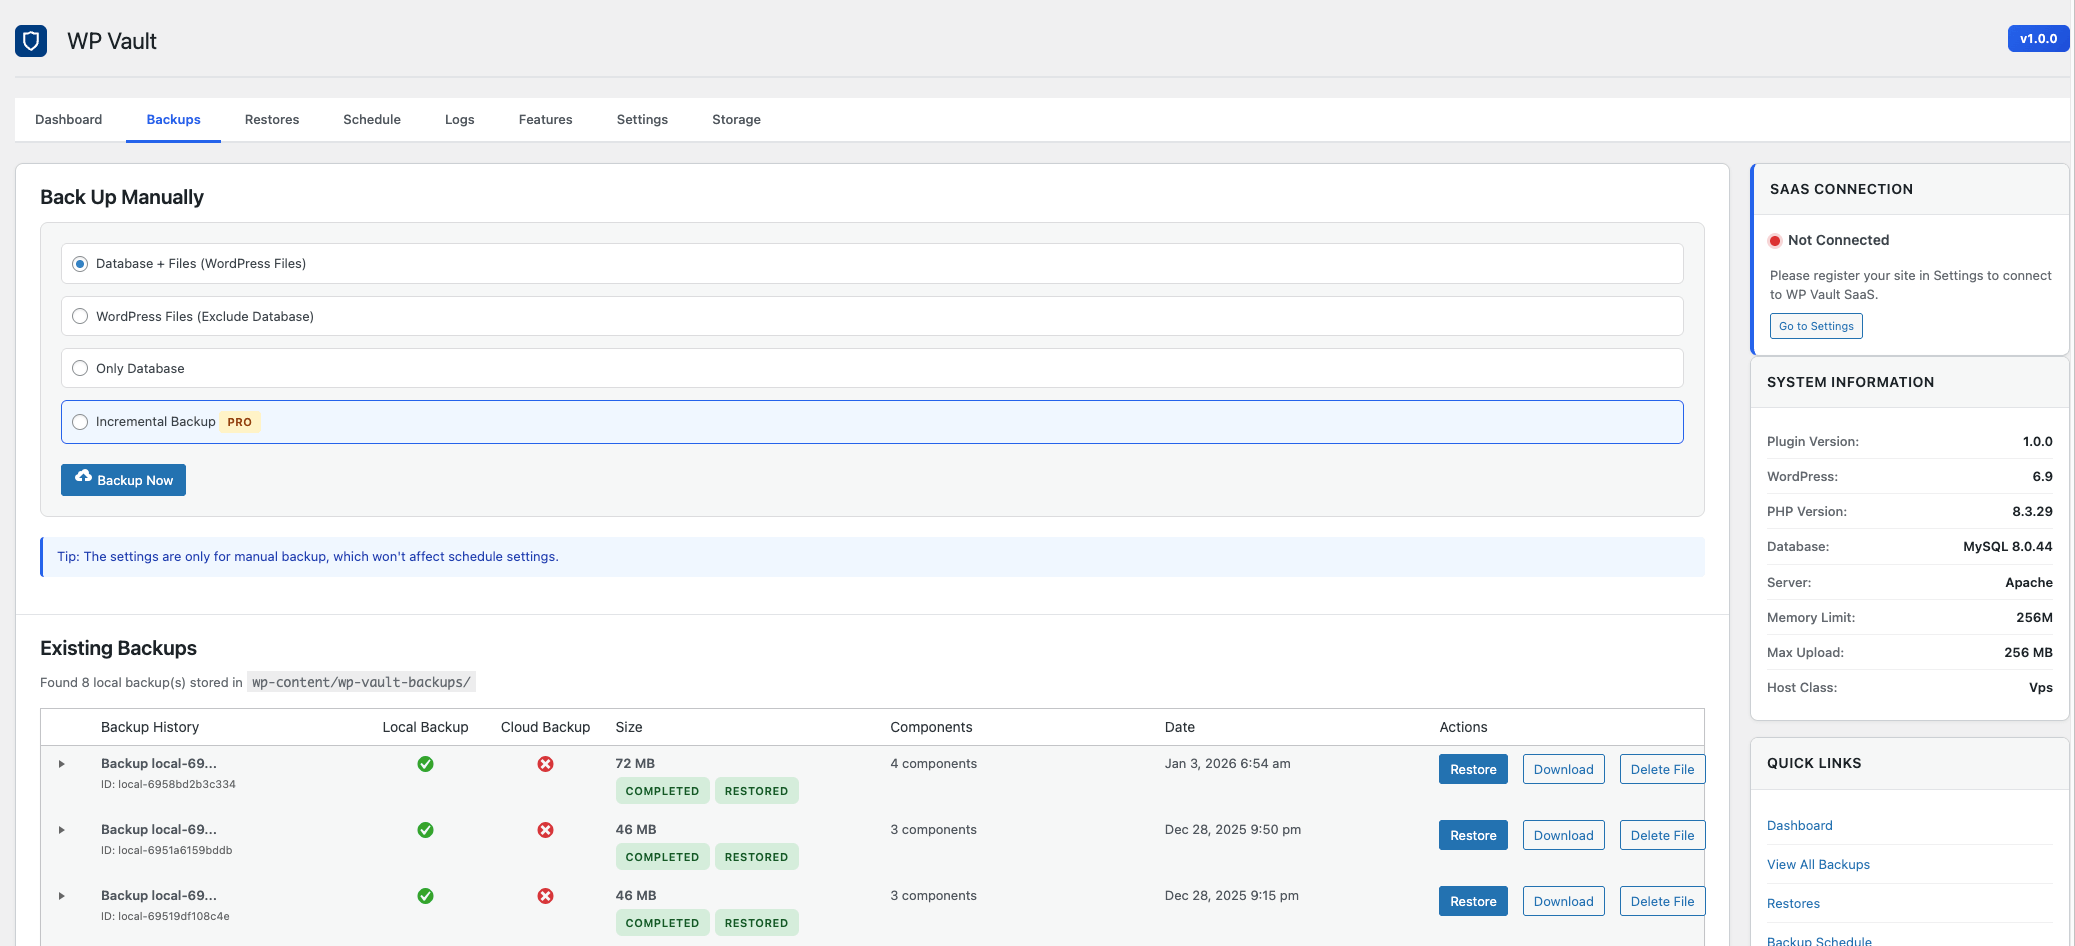Click the Max Upload value 256 MB
Viewport: 2075px width, 946px height.
[x=2028, y=653]
